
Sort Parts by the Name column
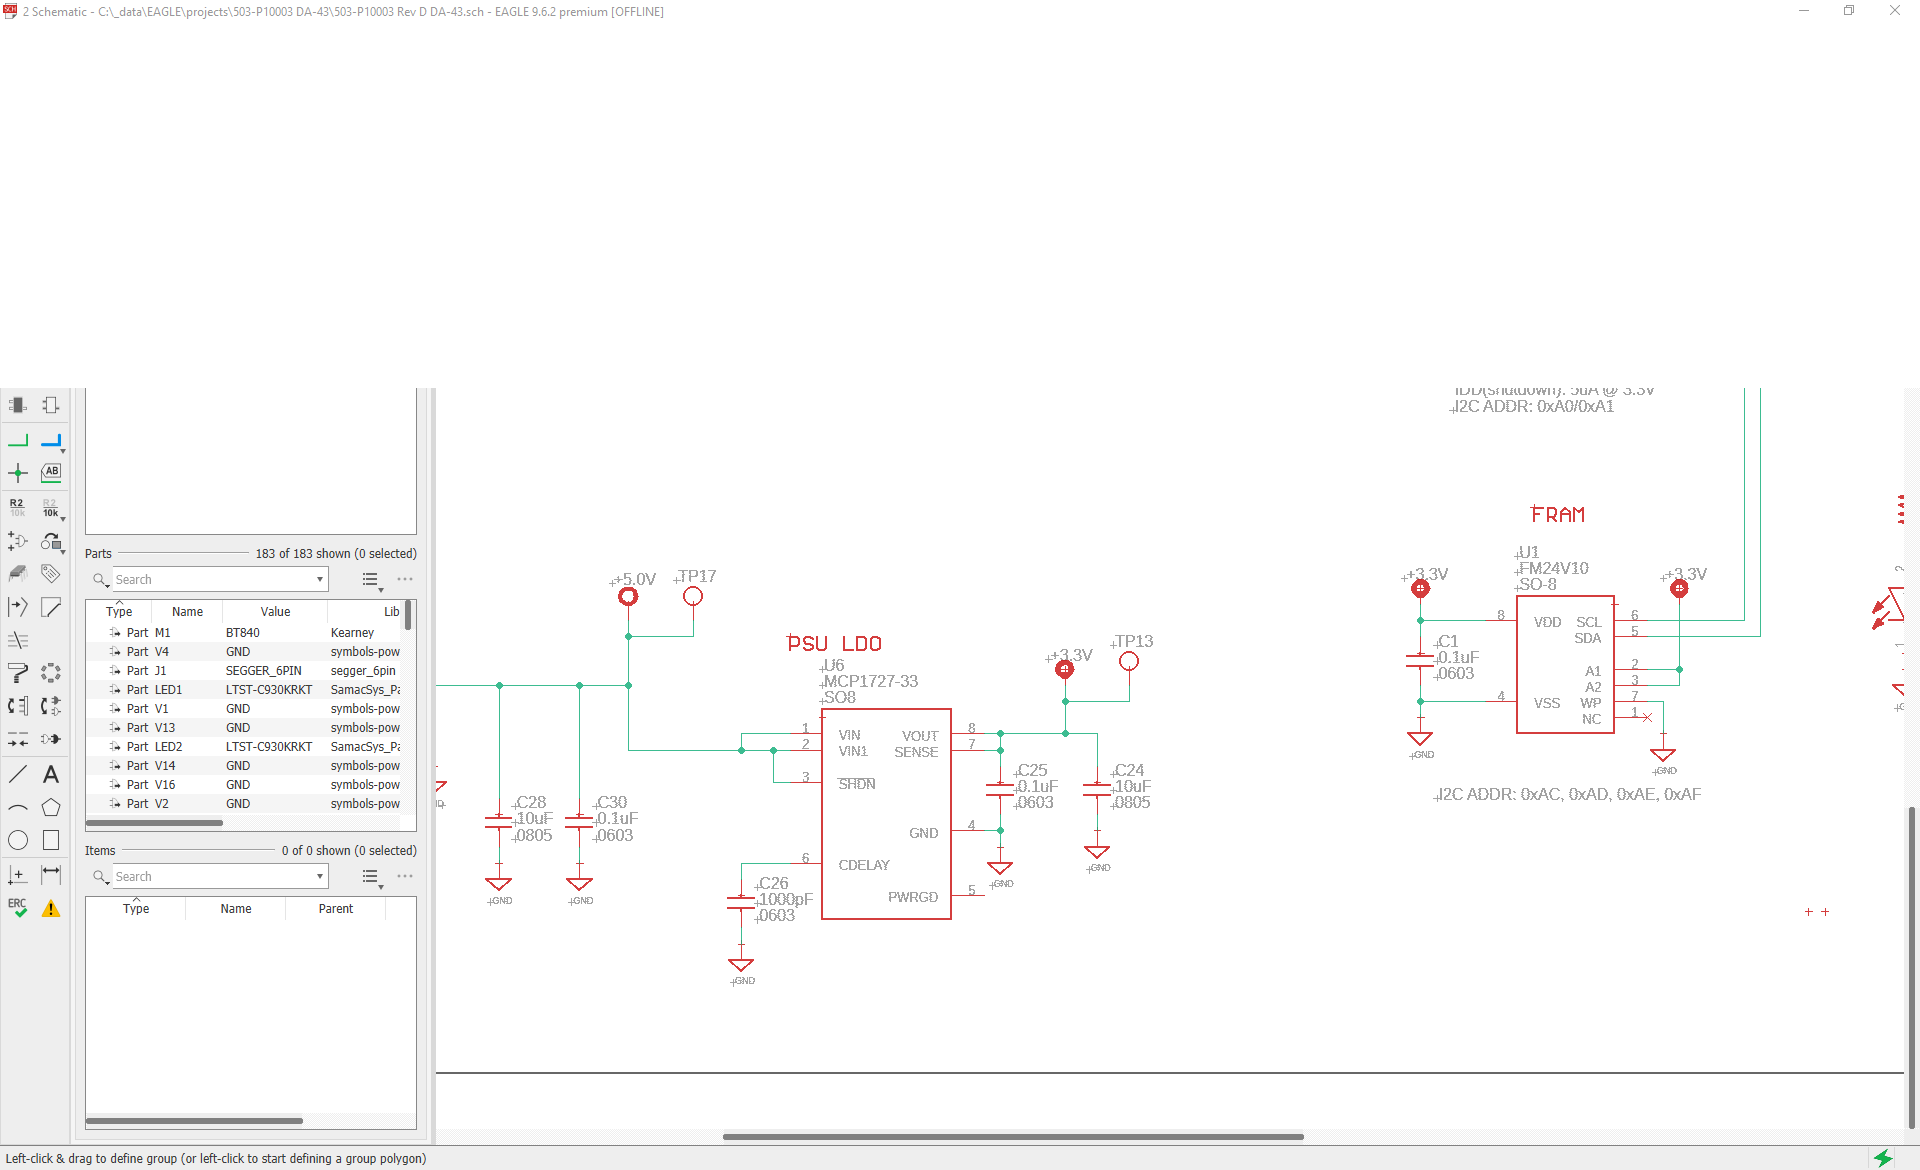coord(187,611)
